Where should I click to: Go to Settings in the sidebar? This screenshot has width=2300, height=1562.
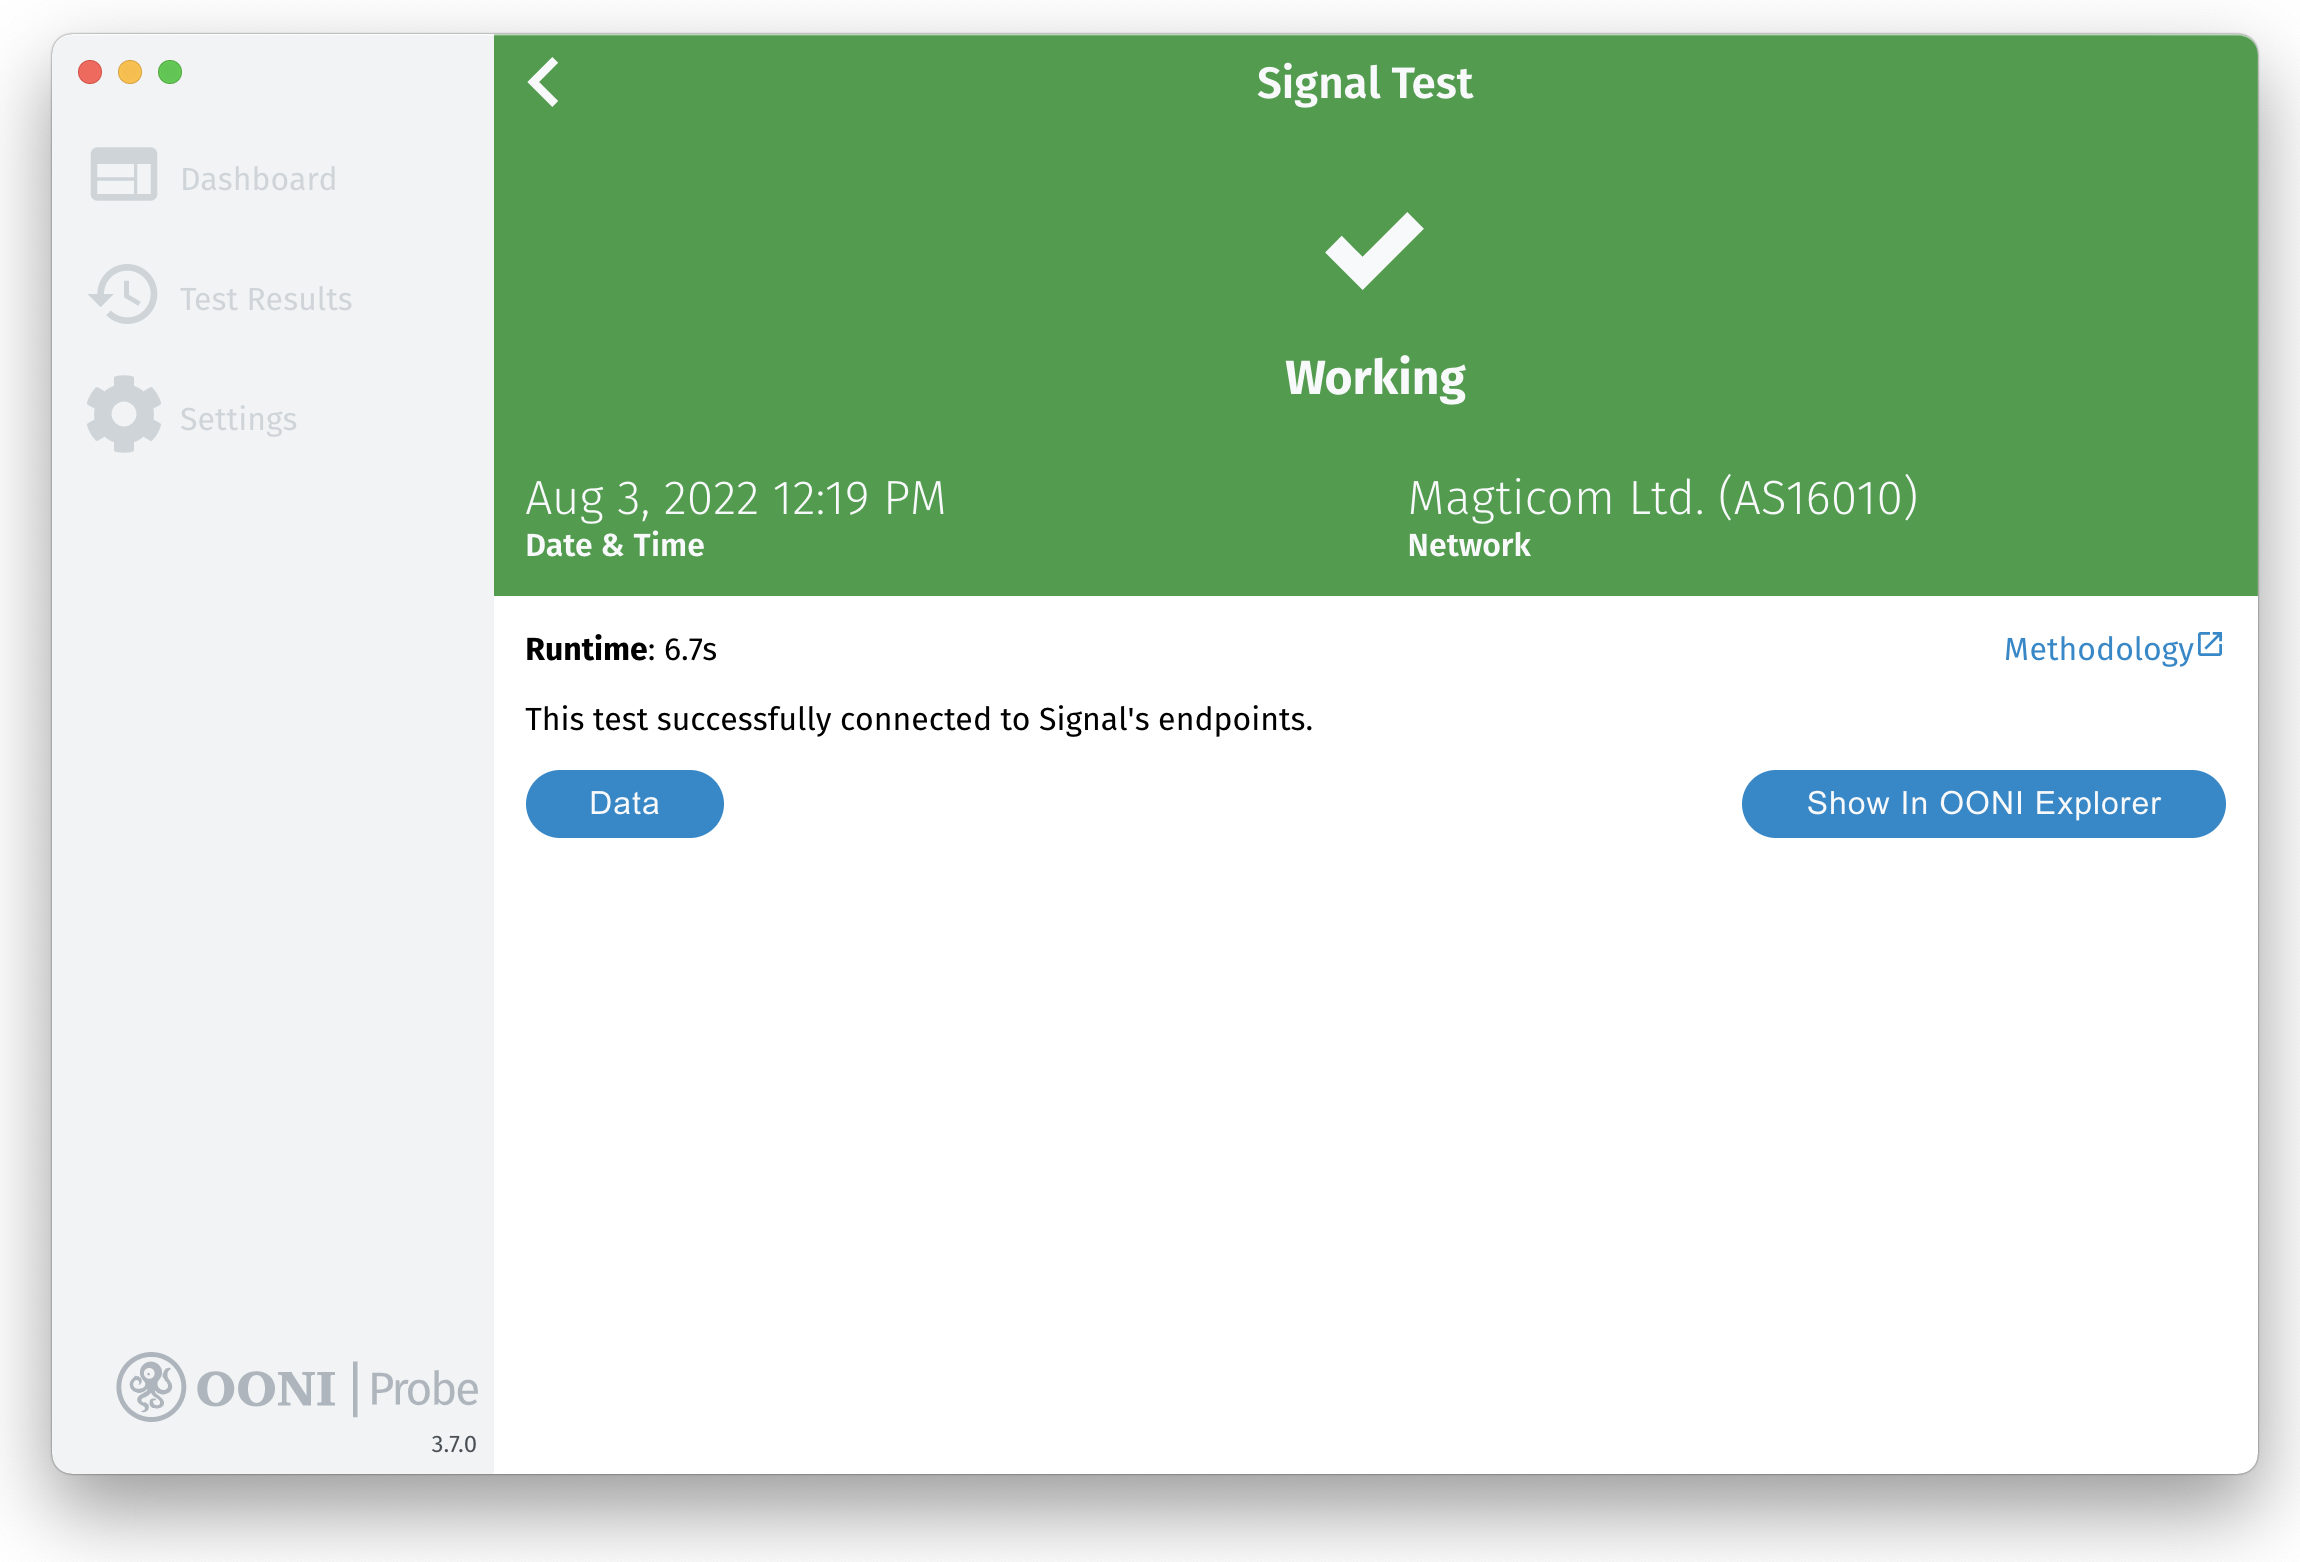(238, 419)
